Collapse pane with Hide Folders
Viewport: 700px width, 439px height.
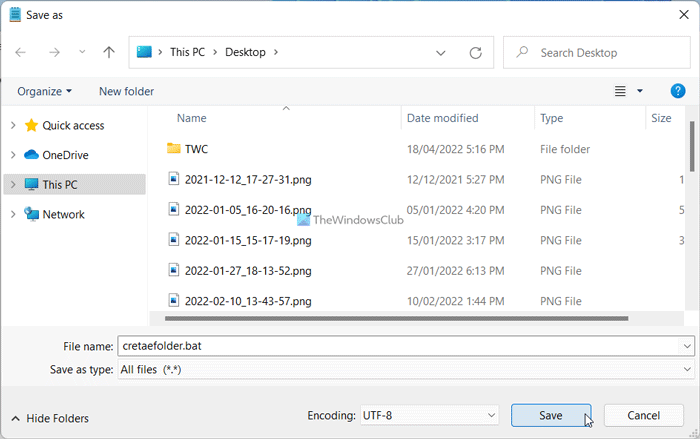tap(50, 418)
